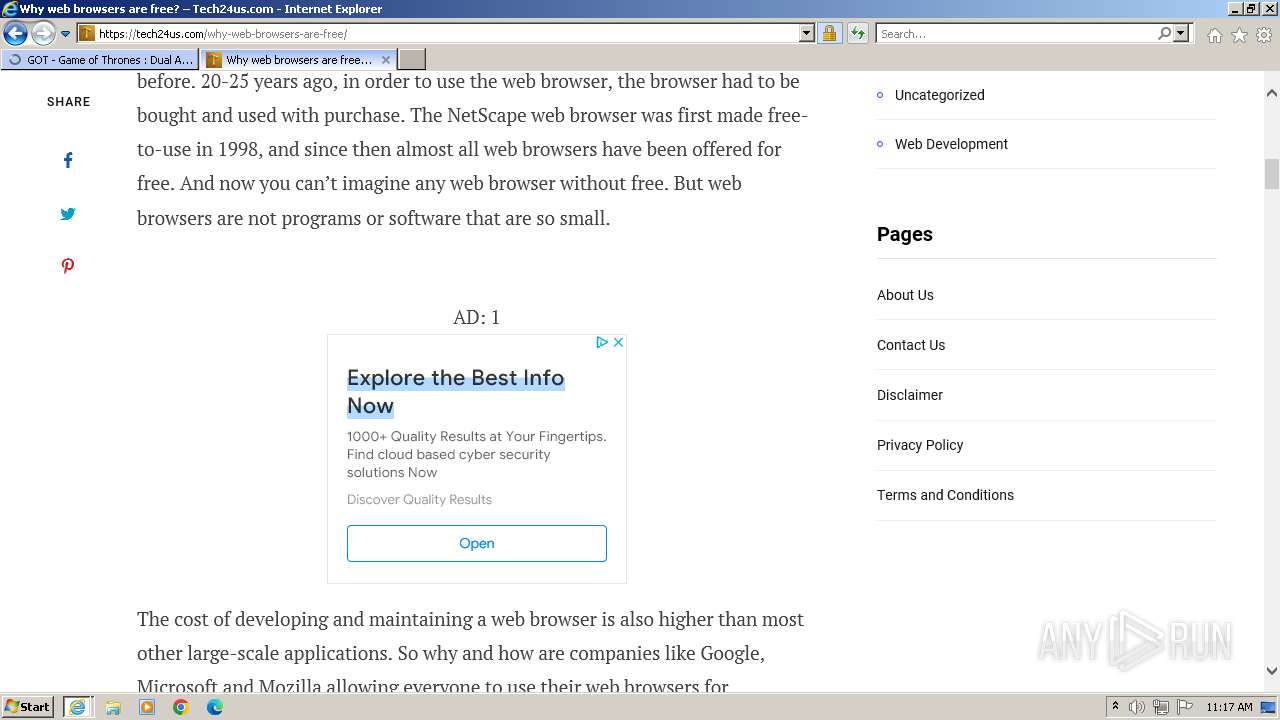Click the search magnifier icon
The width and height of the screenshot is (1280, 720).
(x=1164, y=33)
